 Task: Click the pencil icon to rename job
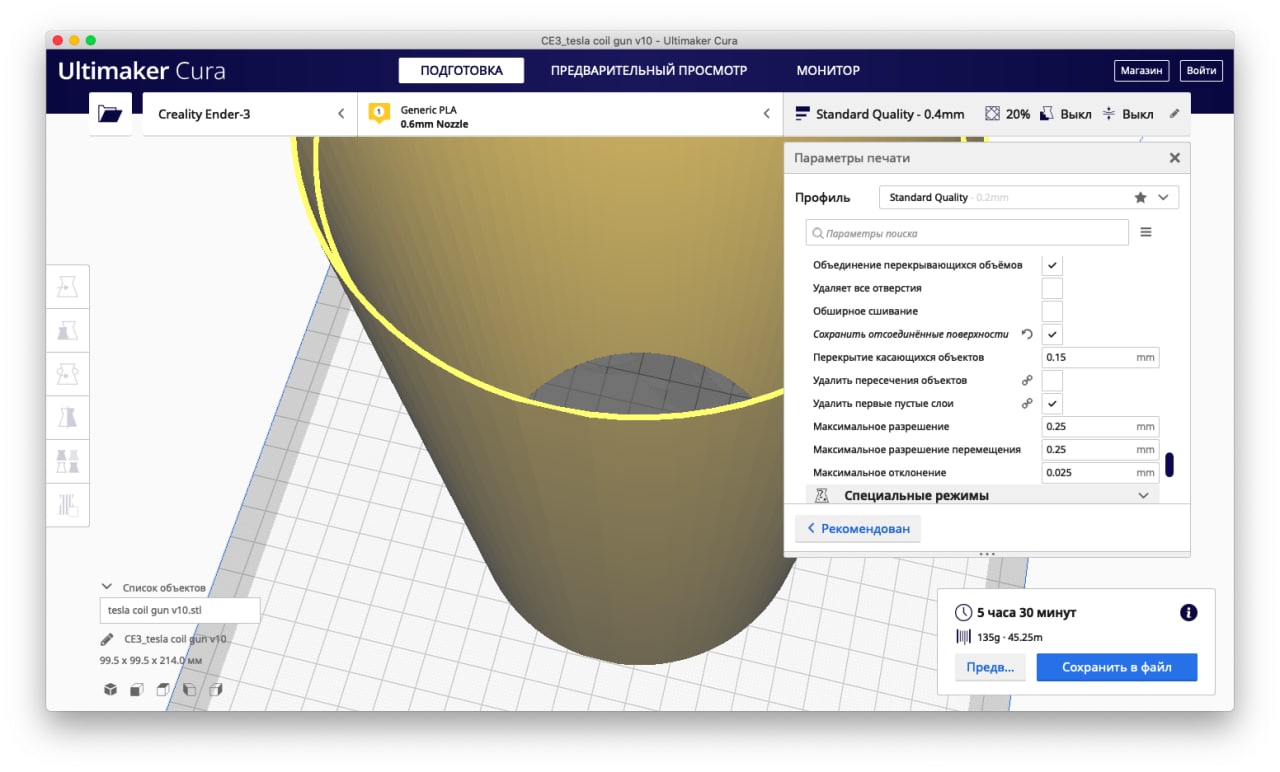pos(107,639)
